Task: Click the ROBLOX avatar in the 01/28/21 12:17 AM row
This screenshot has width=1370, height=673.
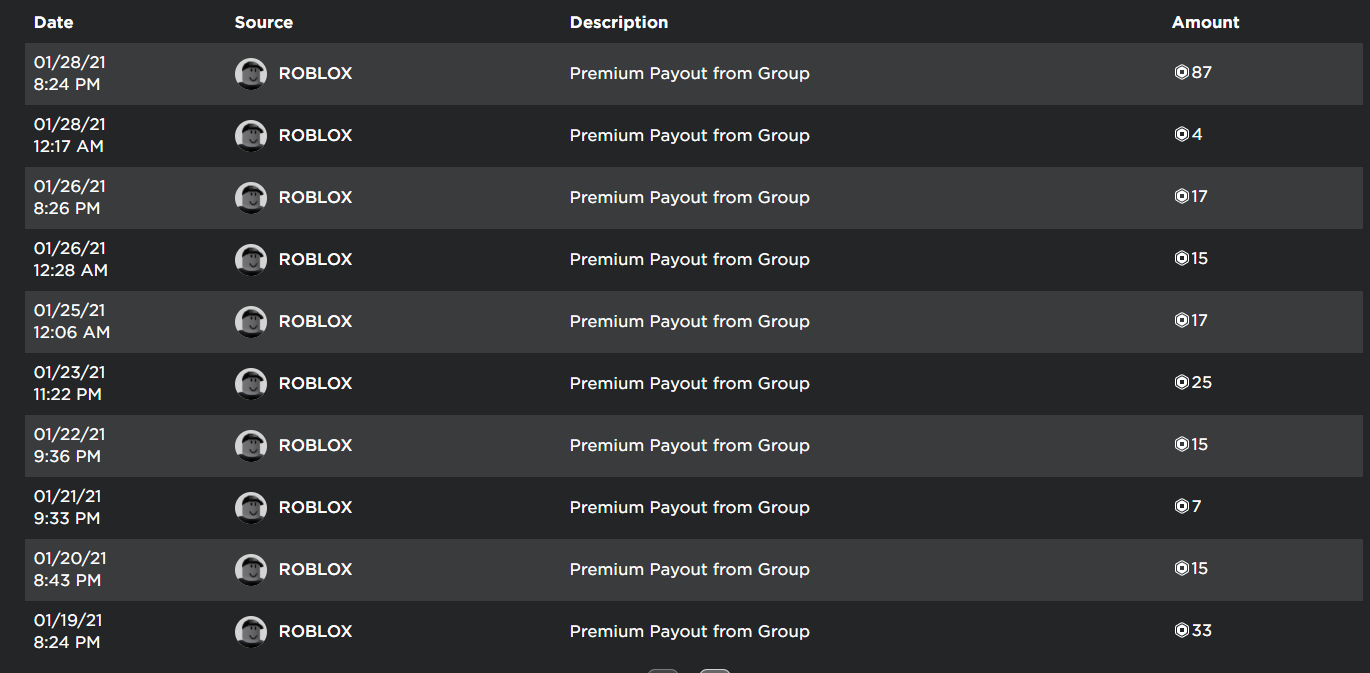Action: (251, 136)
